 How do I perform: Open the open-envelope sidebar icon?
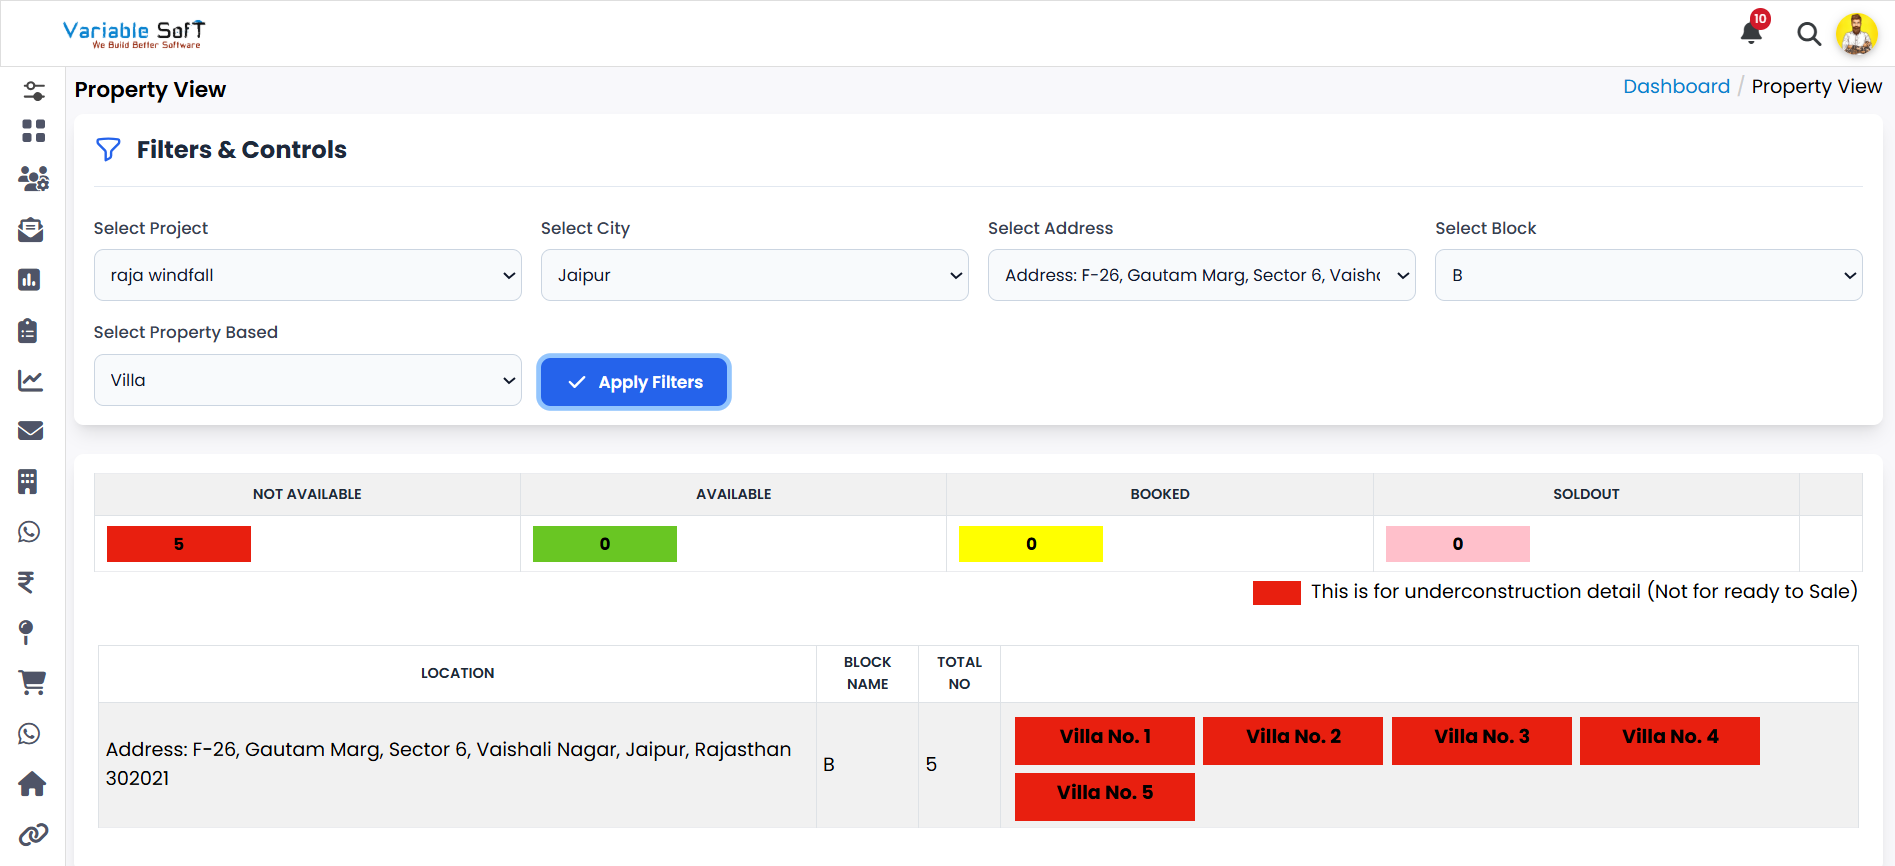click(x=31, y=230)
